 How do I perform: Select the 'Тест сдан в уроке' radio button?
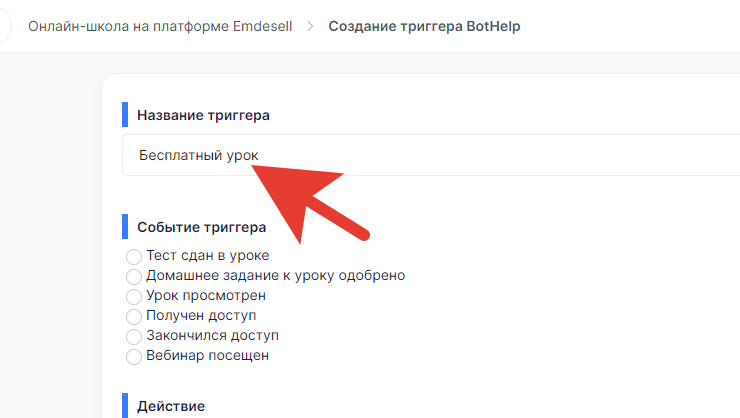click(134, 257)
